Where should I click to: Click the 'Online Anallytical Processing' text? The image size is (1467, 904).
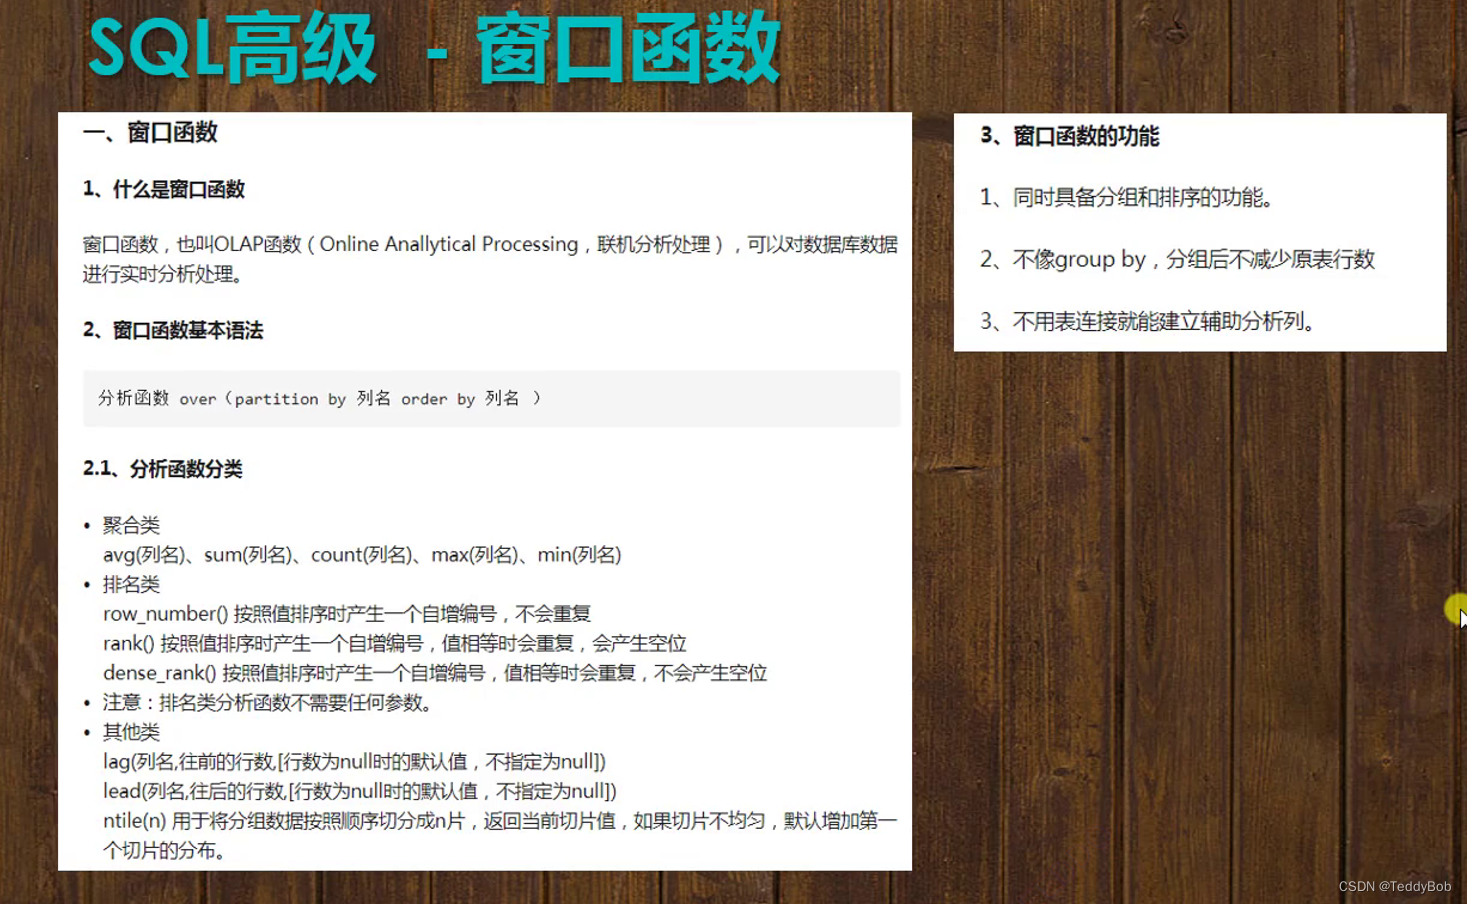(449, 244)
